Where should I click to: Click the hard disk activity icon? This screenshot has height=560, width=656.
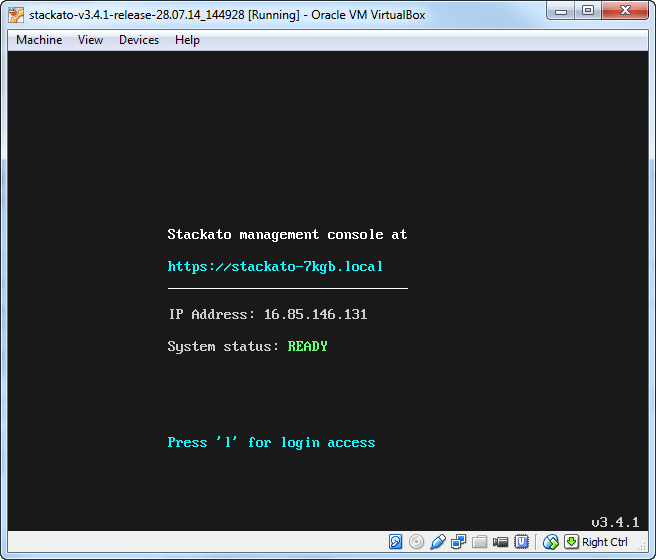395,542
